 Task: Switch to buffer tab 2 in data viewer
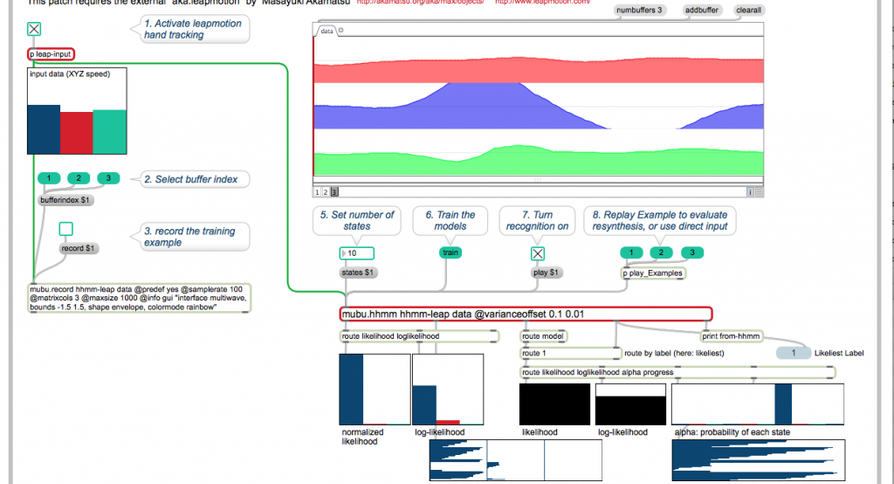(326, 192)
